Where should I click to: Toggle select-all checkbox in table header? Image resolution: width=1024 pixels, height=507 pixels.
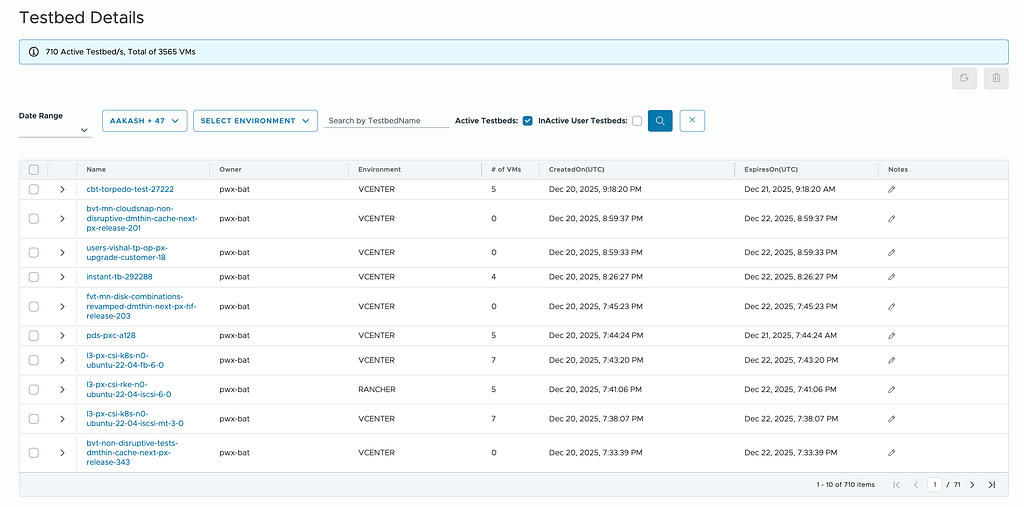34,170
